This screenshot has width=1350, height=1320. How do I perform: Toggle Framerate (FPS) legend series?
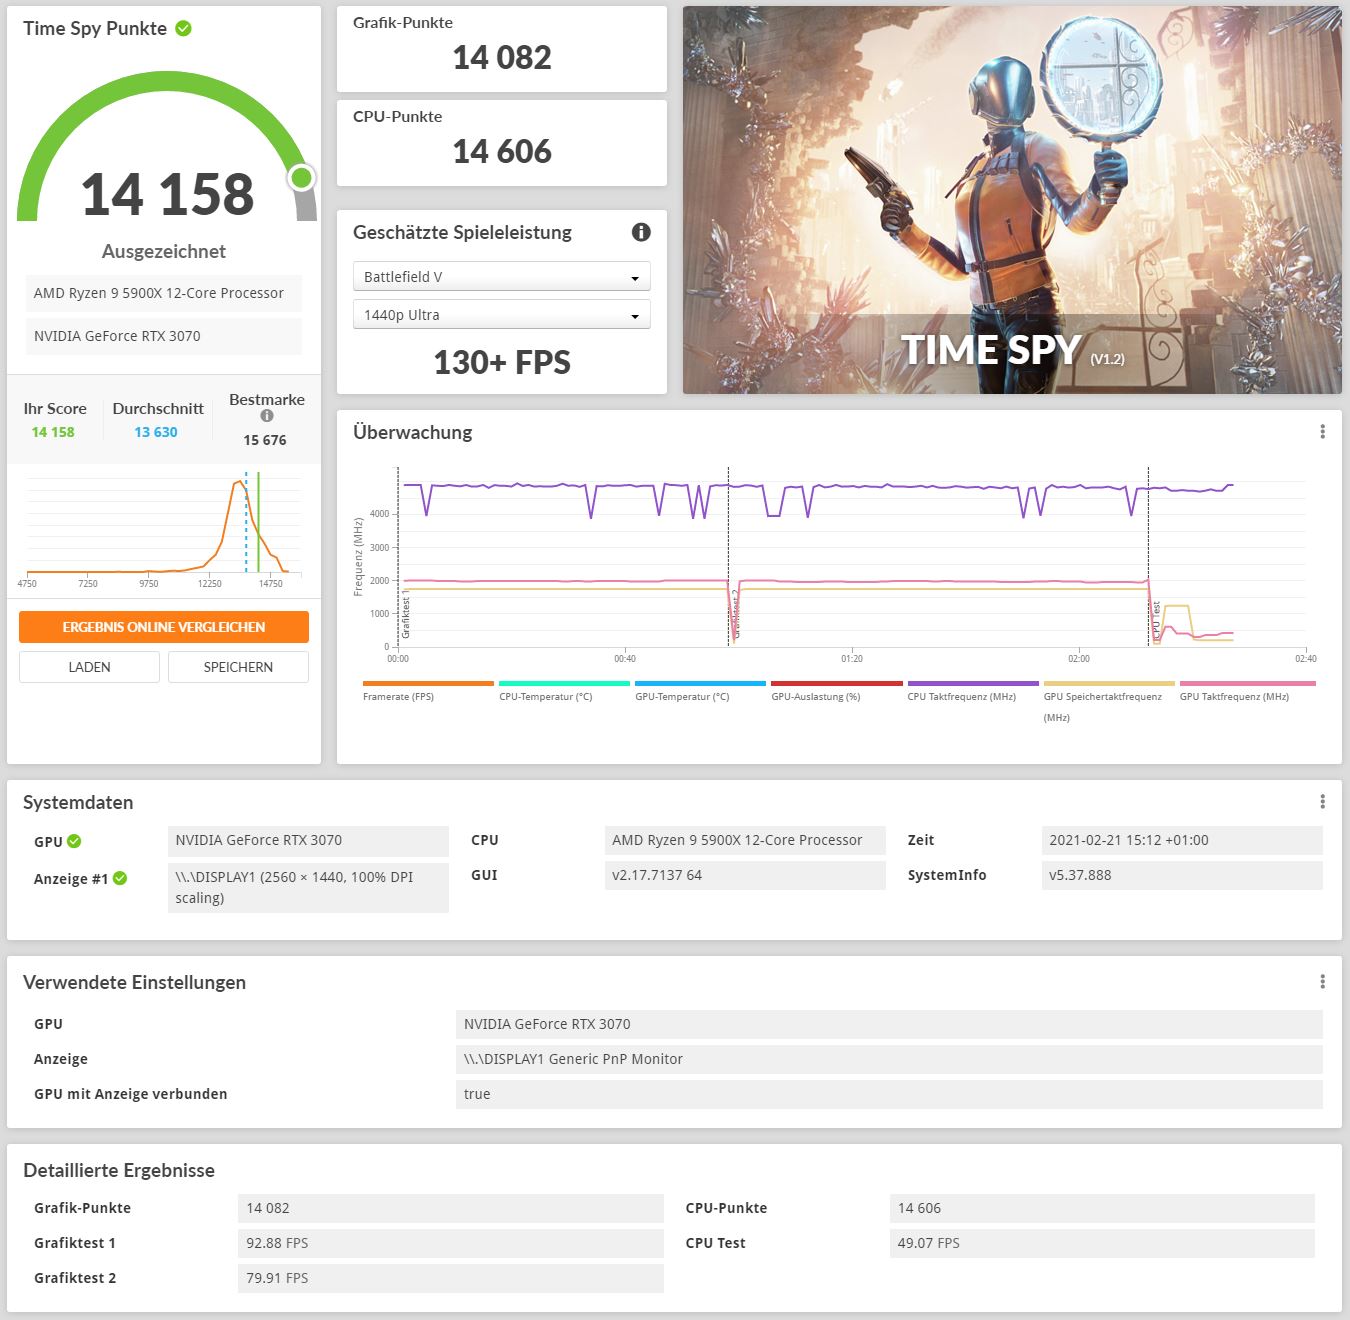428,691
